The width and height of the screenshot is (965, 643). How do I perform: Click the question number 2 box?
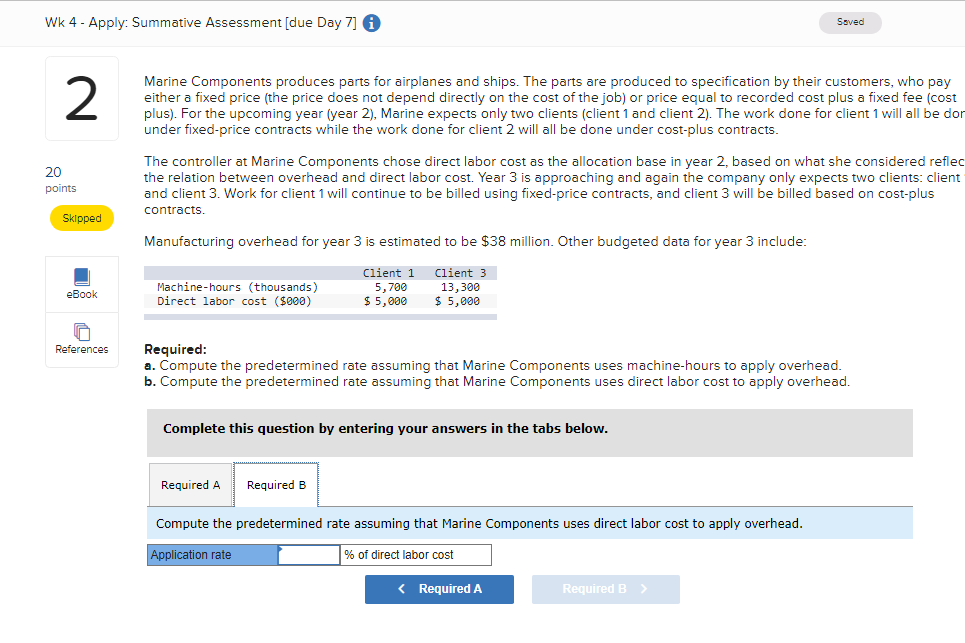tap(82, 98)
